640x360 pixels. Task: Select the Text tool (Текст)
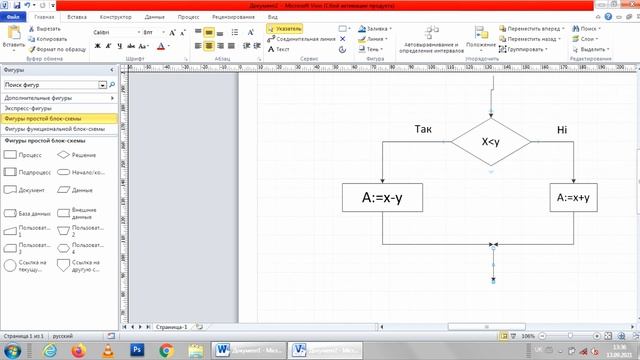pyautogui.click(x=279, y=49)
